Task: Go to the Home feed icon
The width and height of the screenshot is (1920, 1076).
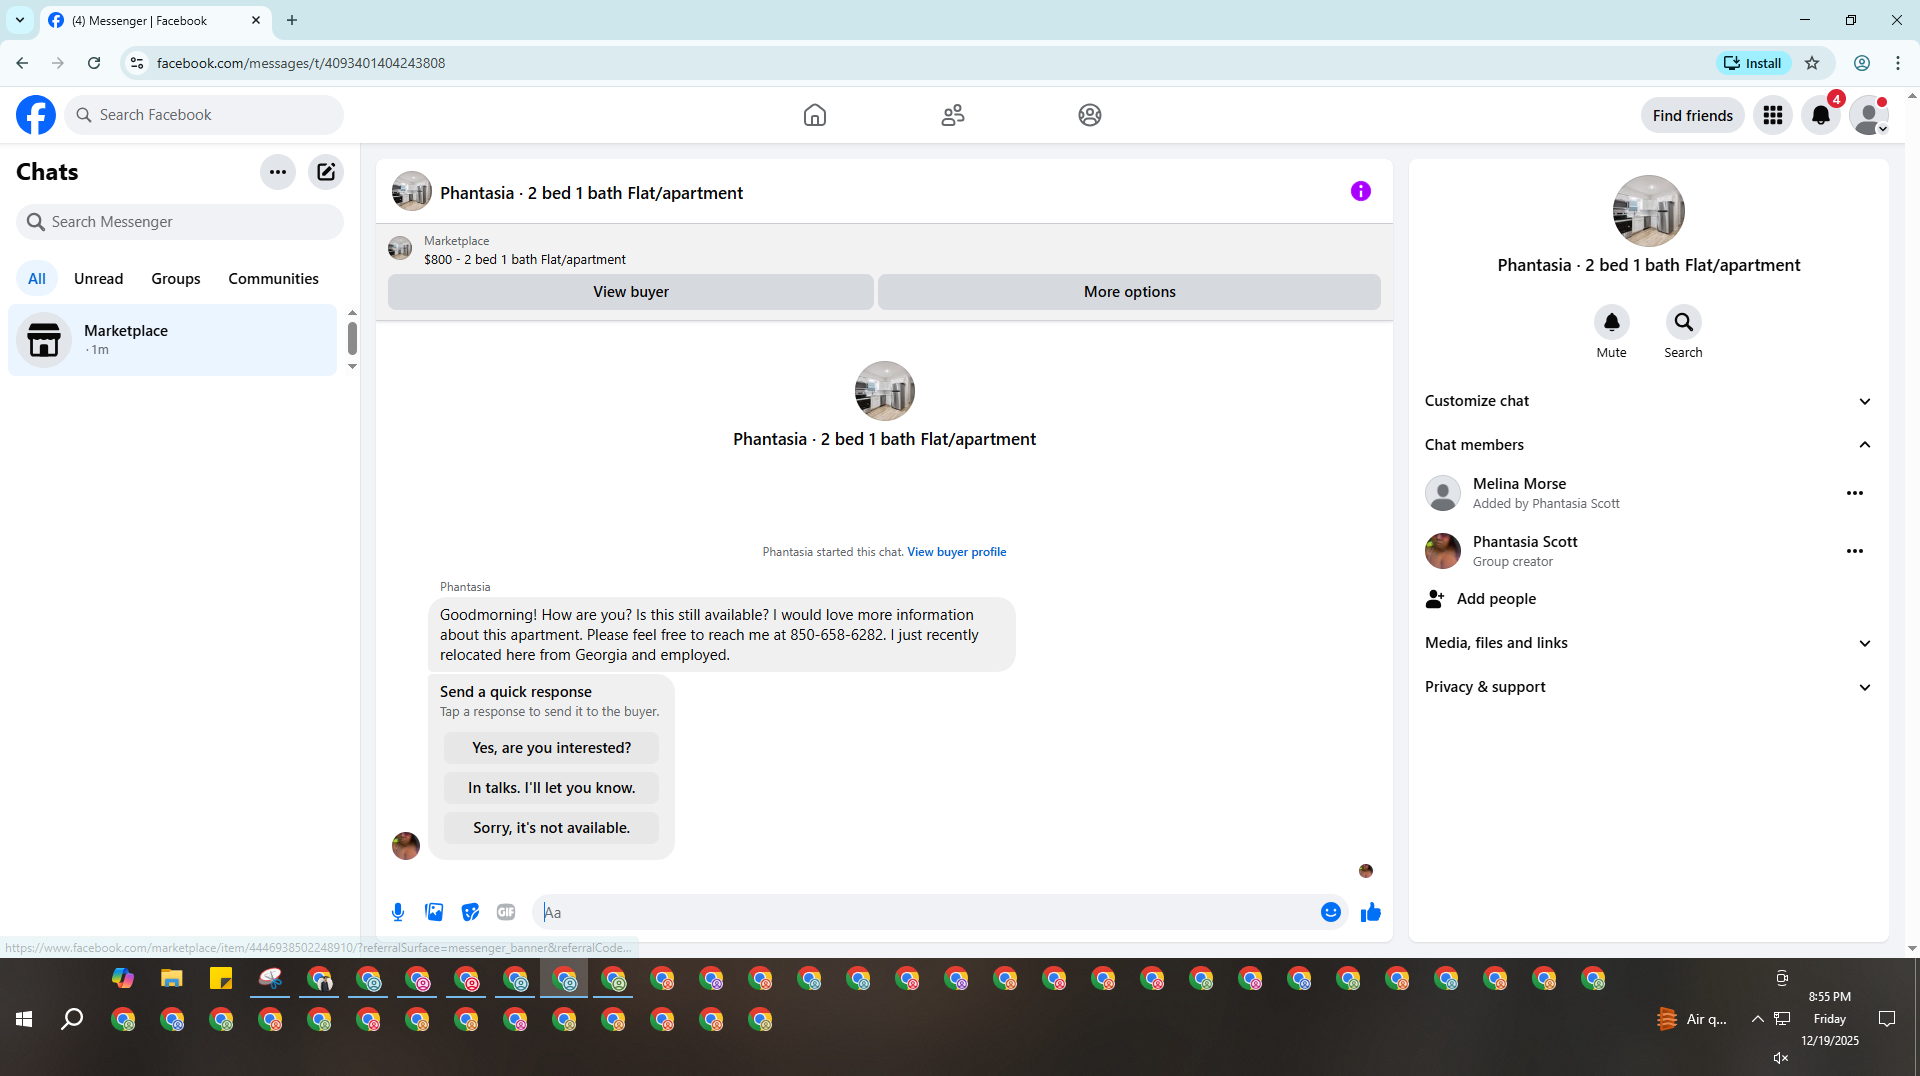Action: click(815, 115)
